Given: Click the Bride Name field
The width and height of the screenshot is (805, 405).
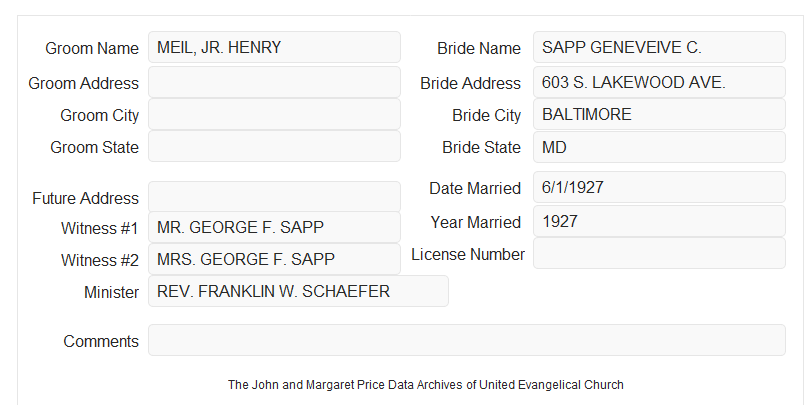Looking at the screenshot, I should coord(659,47).
